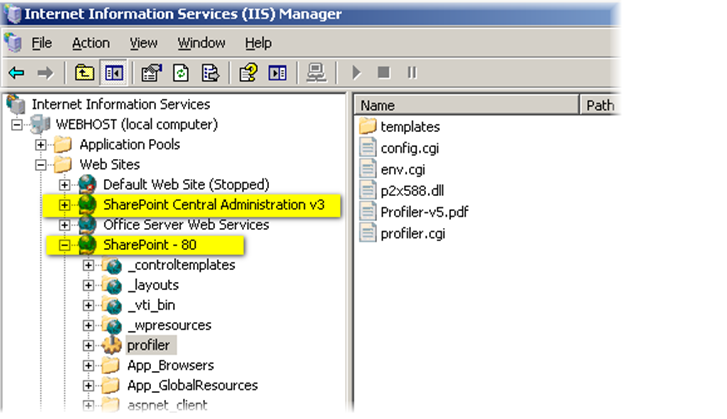Click the Back arrow toolbar icon
This screenshot has width=727, height=419.
17,73
